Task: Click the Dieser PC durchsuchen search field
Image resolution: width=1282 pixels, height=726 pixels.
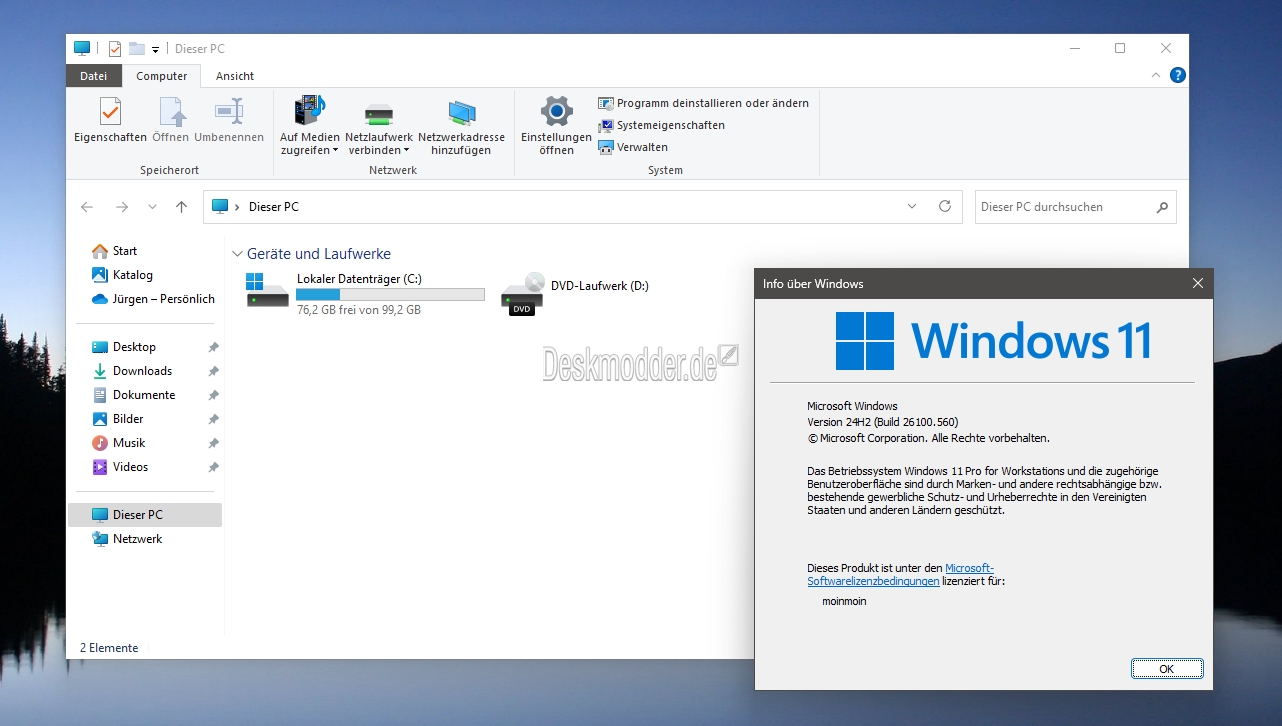Action: (1063, 207)
